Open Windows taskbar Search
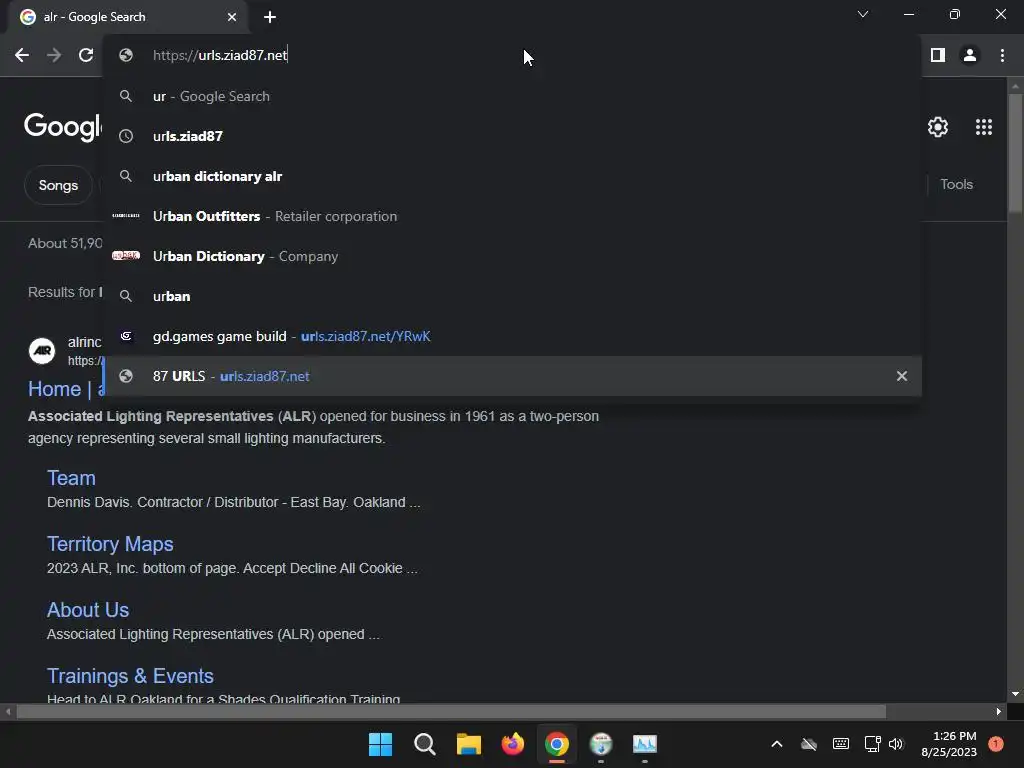 coord(424,744)
